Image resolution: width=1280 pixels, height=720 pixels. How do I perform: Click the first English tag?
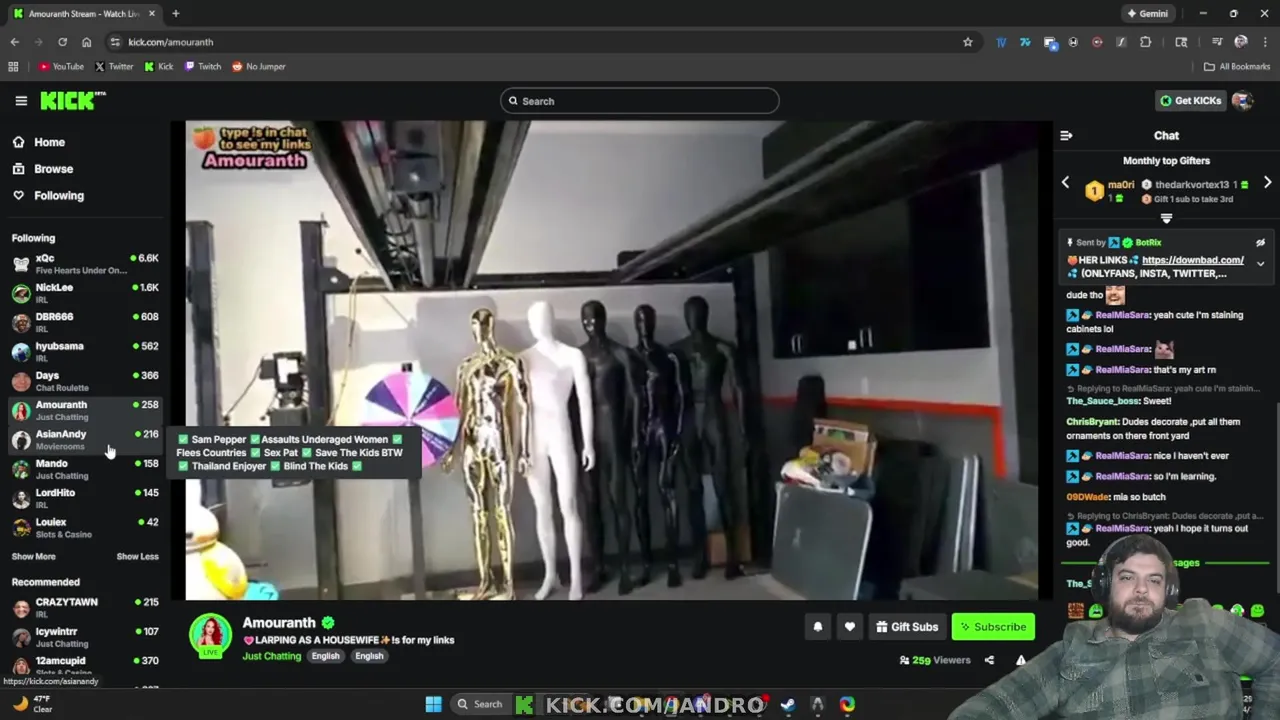click(x=325, y=656)
